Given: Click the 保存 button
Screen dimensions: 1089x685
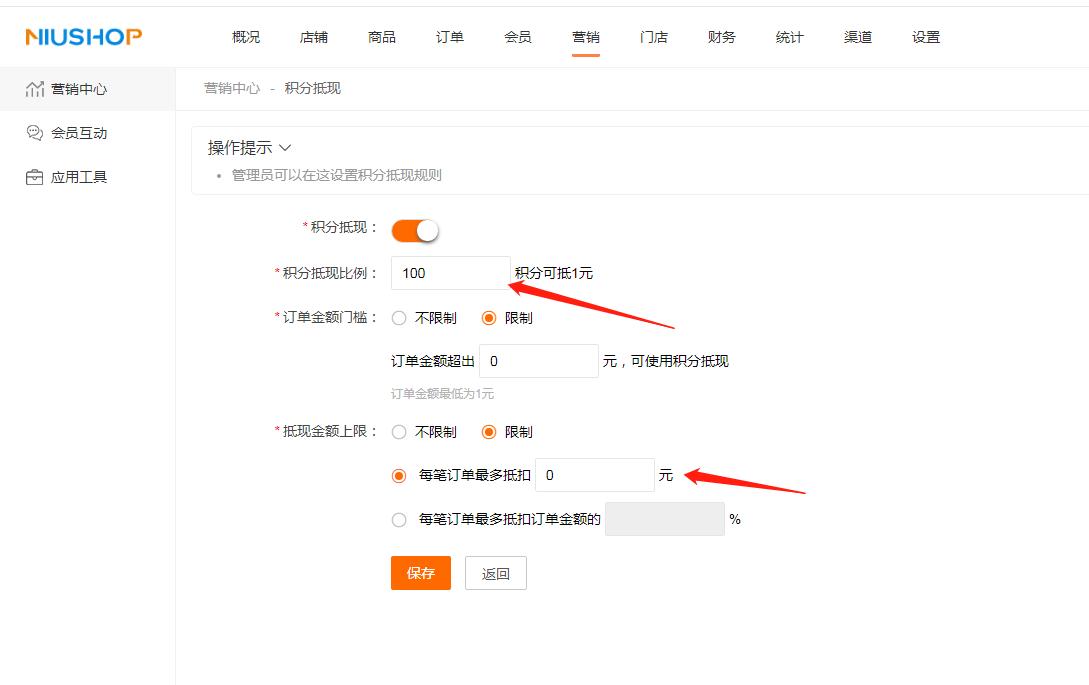Looking at the screenshot, I should [x=420, y=573].
